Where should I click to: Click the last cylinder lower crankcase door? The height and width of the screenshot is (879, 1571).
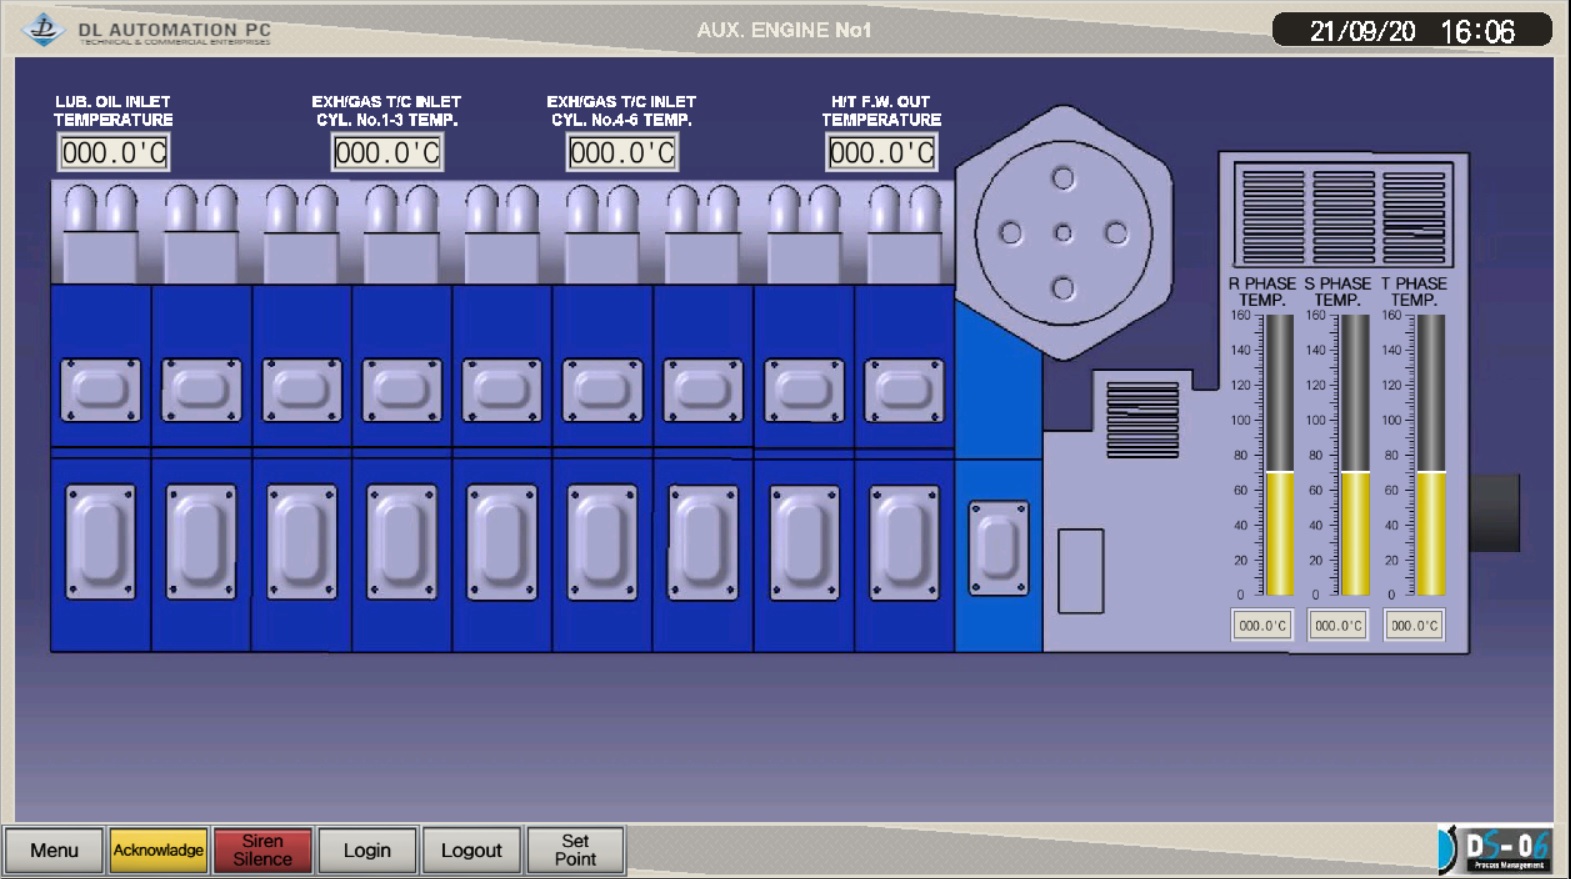point(903,542)
